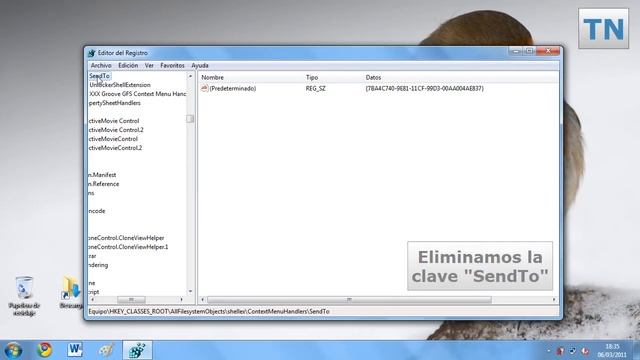Select the pertySheetHandlers key
Screen dimensions: 640x360
115,103
